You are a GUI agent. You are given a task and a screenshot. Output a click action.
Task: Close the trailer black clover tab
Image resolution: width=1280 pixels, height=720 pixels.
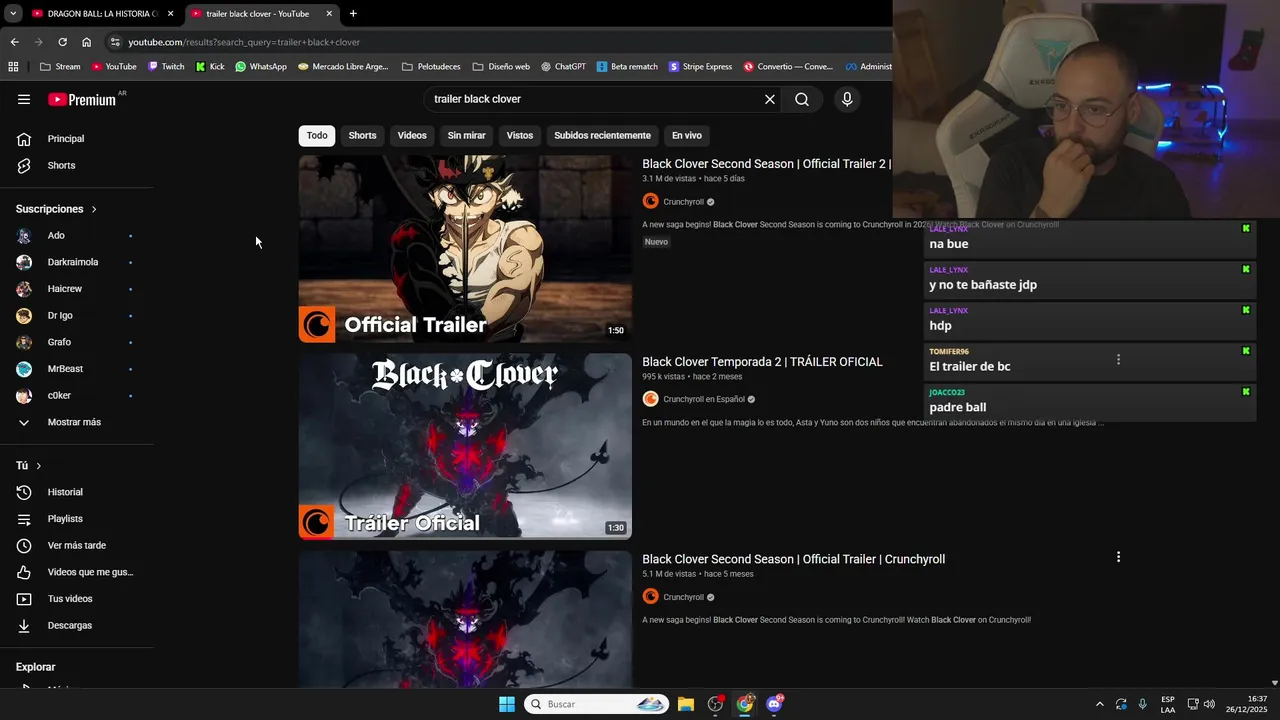pyautogui.click(x=329, y=14)
